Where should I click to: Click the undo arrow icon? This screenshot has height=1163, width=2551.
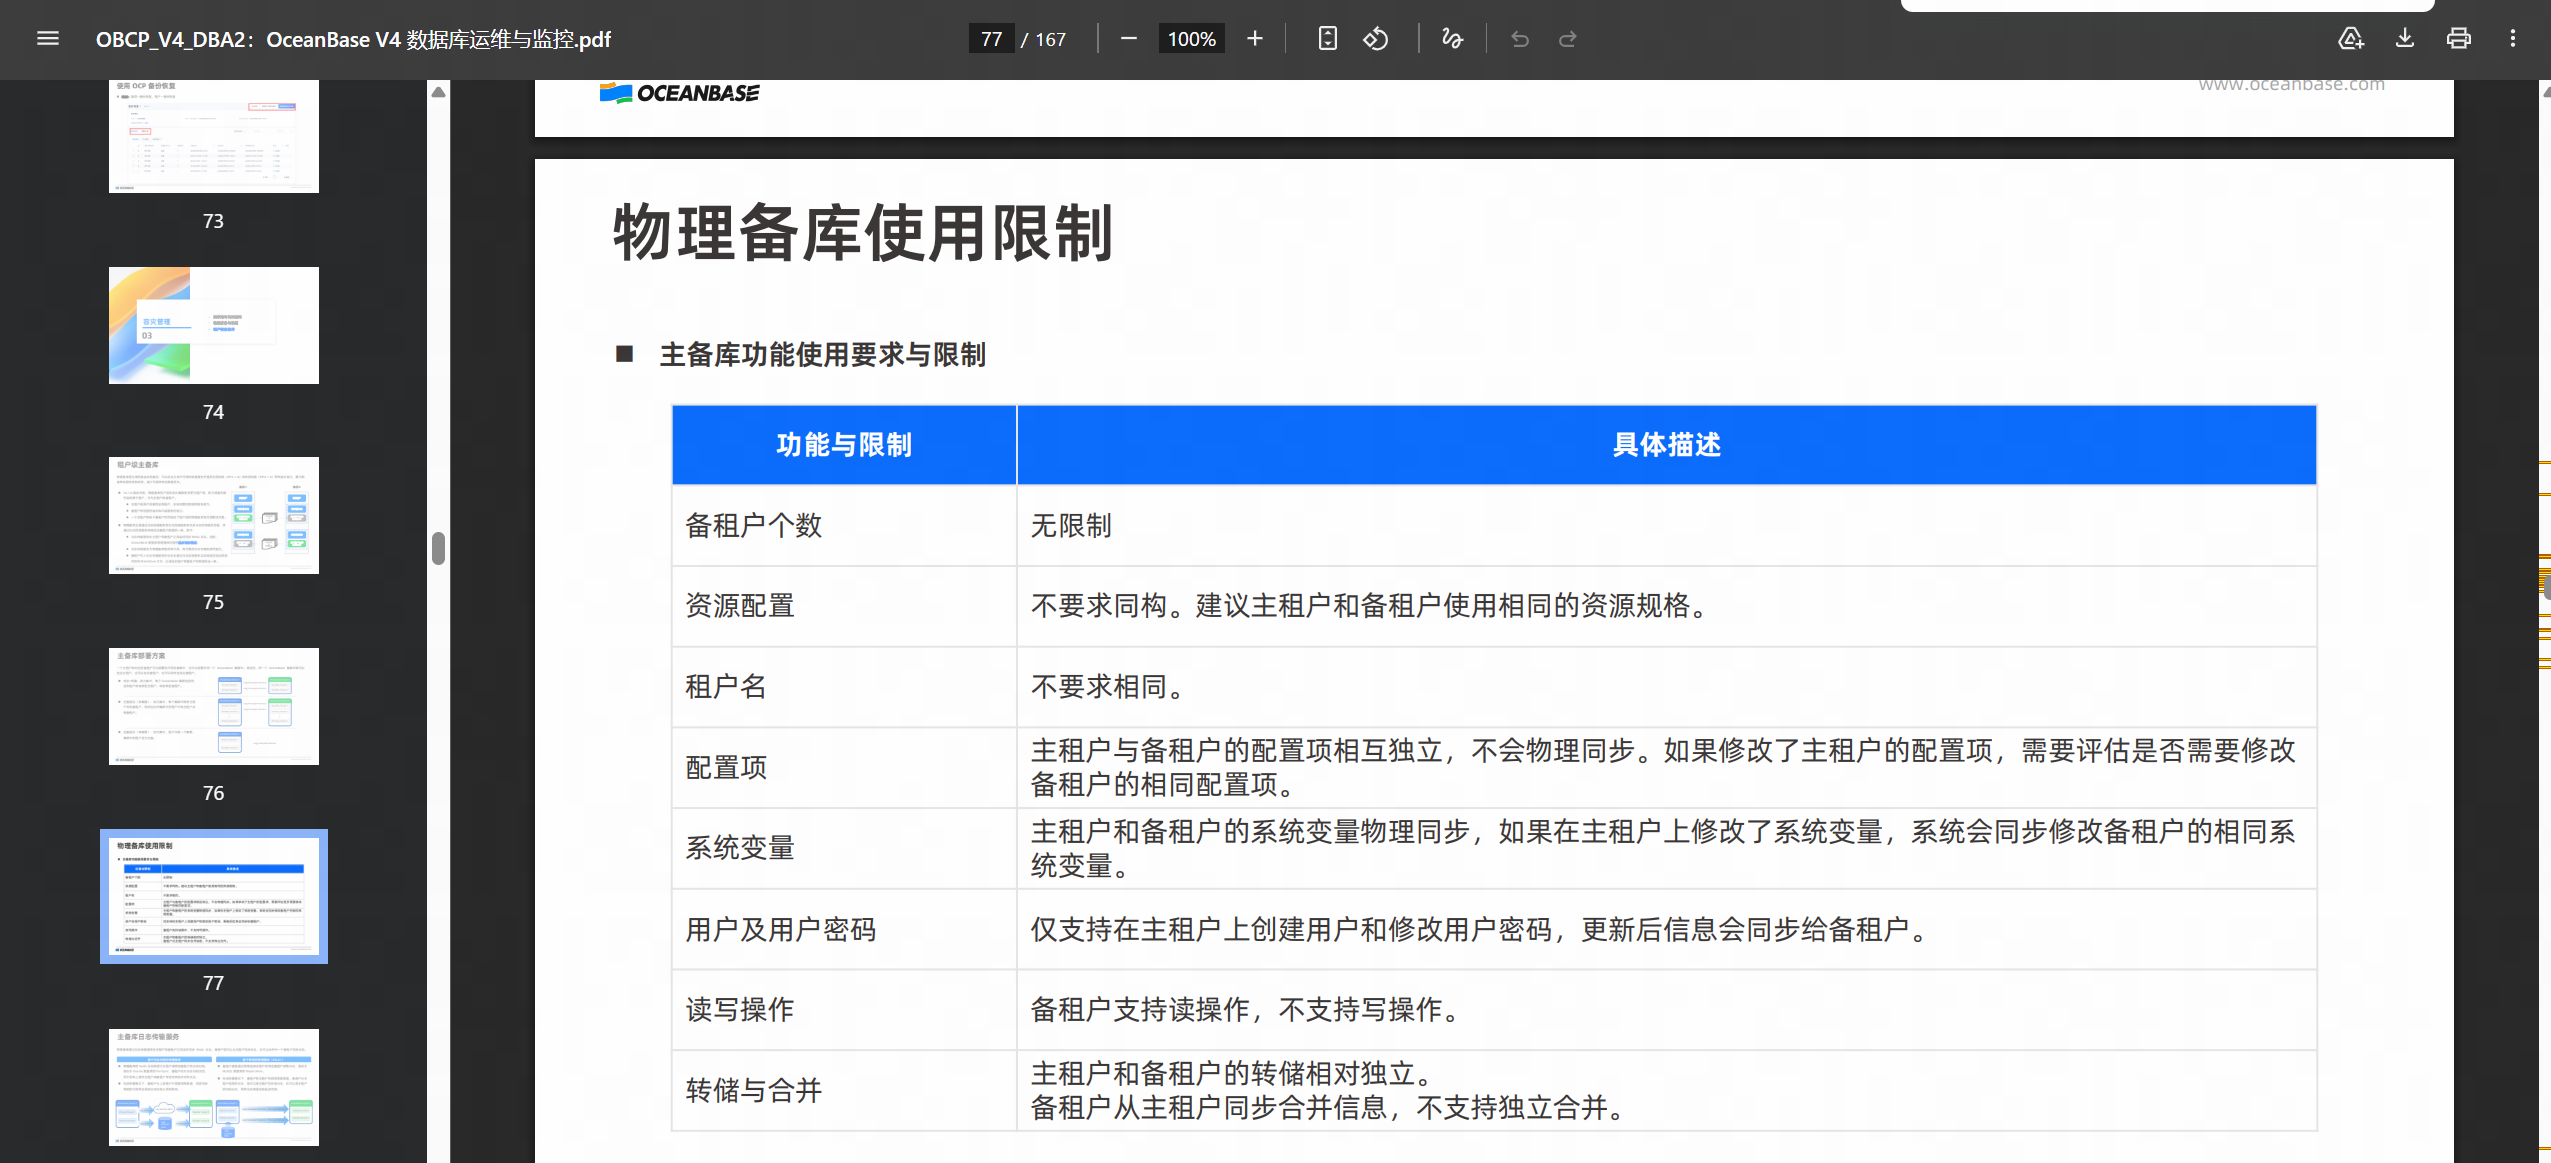(x=1519, y=39)
